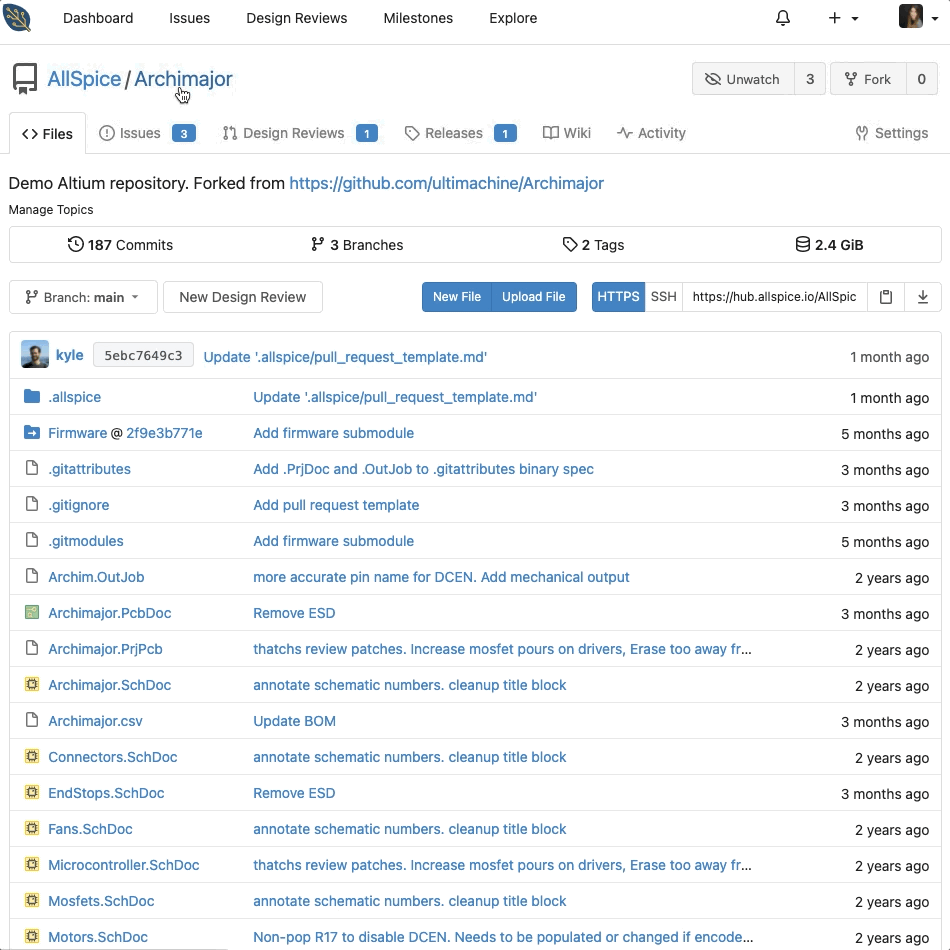Click the AllSpice leaf logo
This screenshot has height=950, width=950.
17,18
